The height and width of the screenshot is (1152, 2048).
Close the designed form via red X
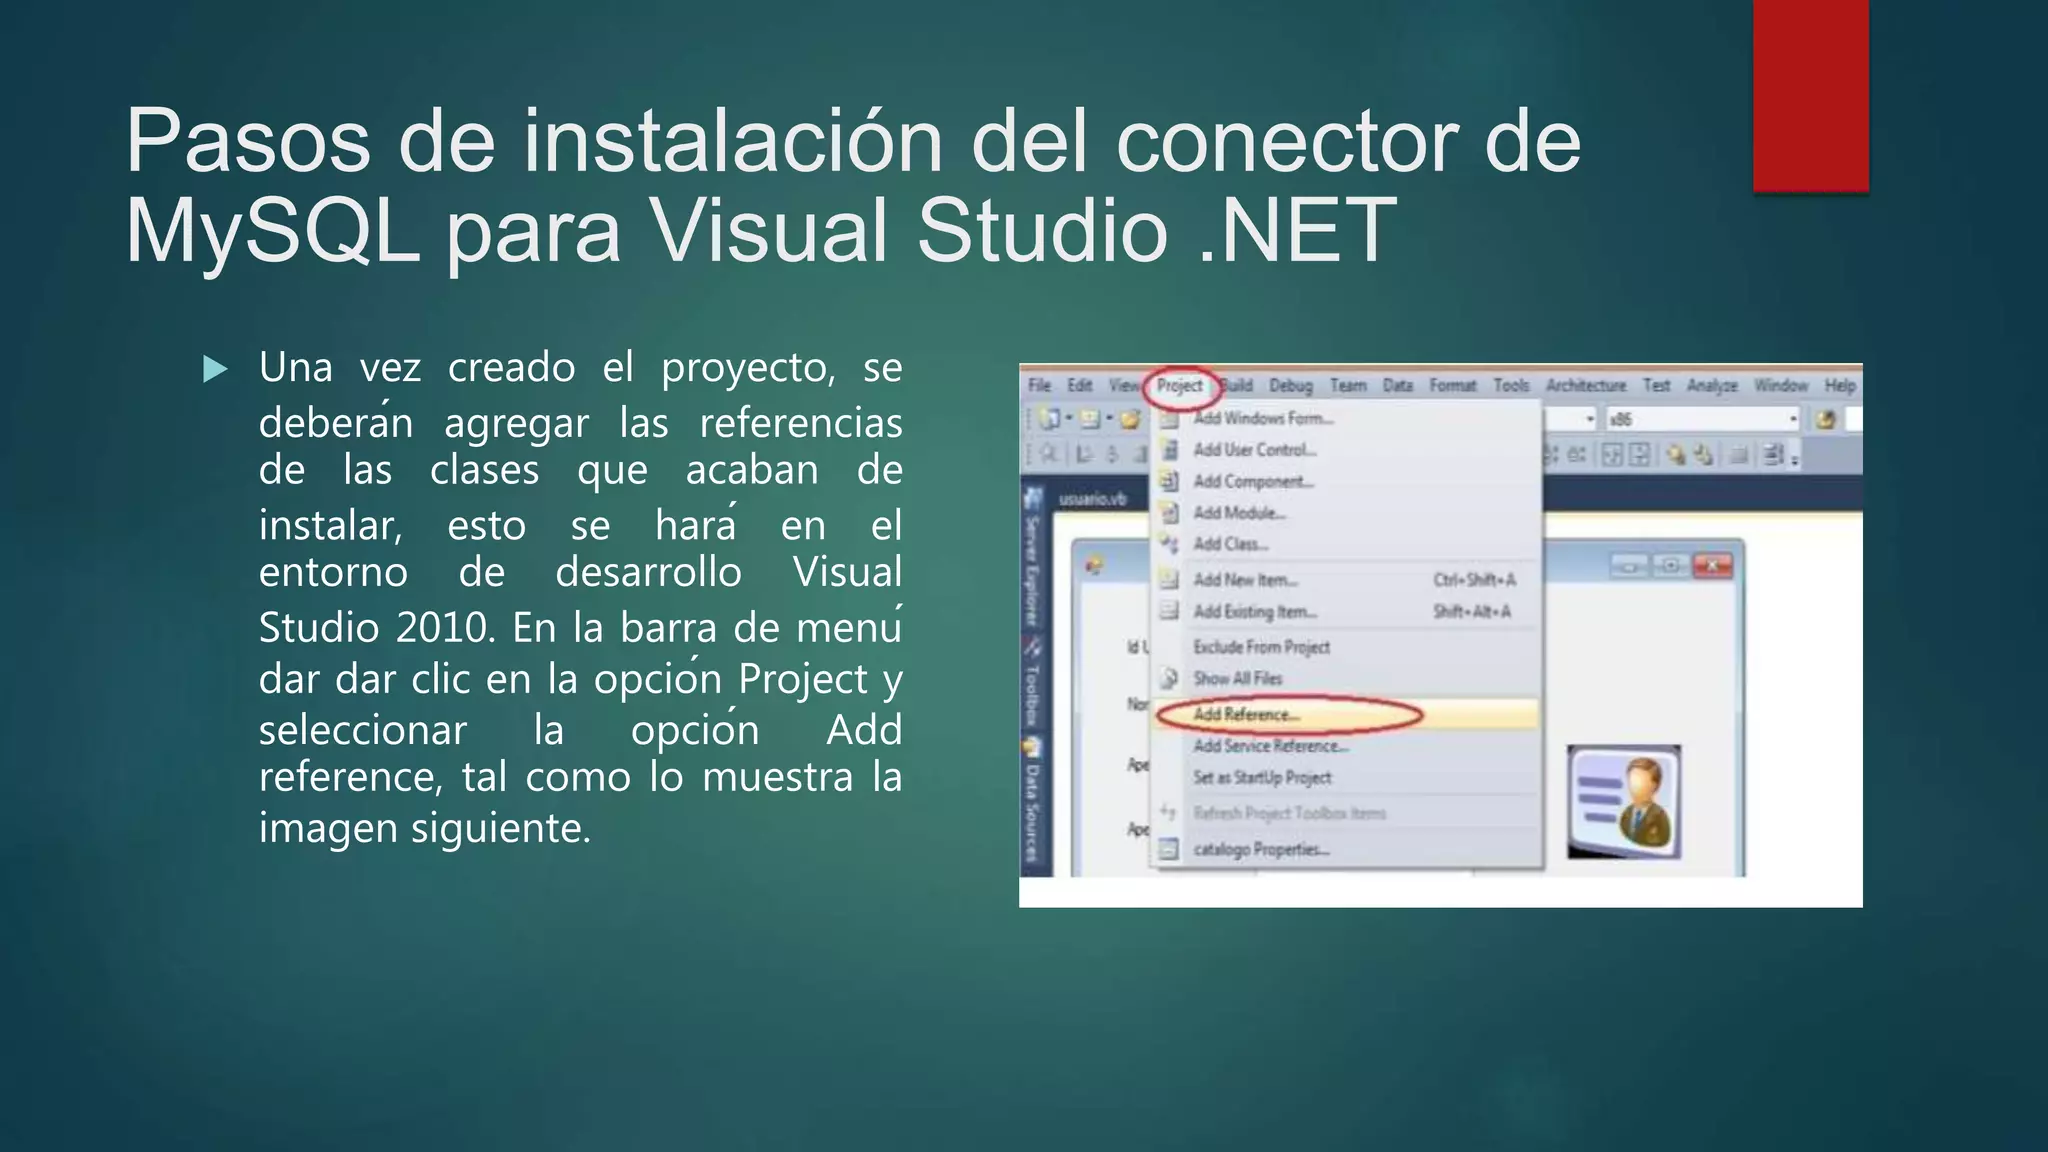tap(1712, 566)
